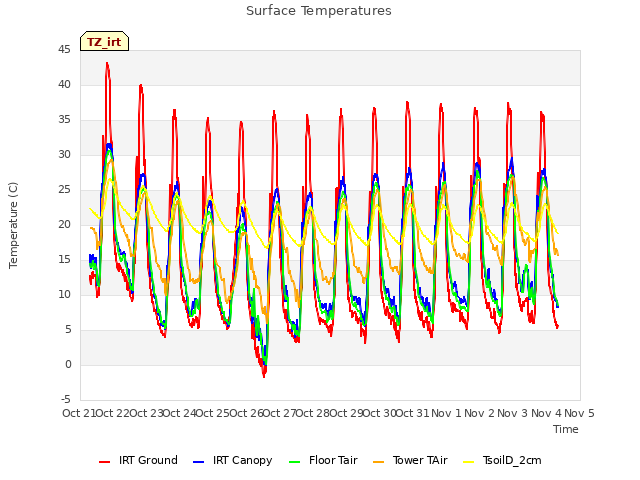Image resolution: width=640 pixels, height=480 pixels.
Task: Click the Oct 22 red peak near 43 degrees
Action: (107, 64)
